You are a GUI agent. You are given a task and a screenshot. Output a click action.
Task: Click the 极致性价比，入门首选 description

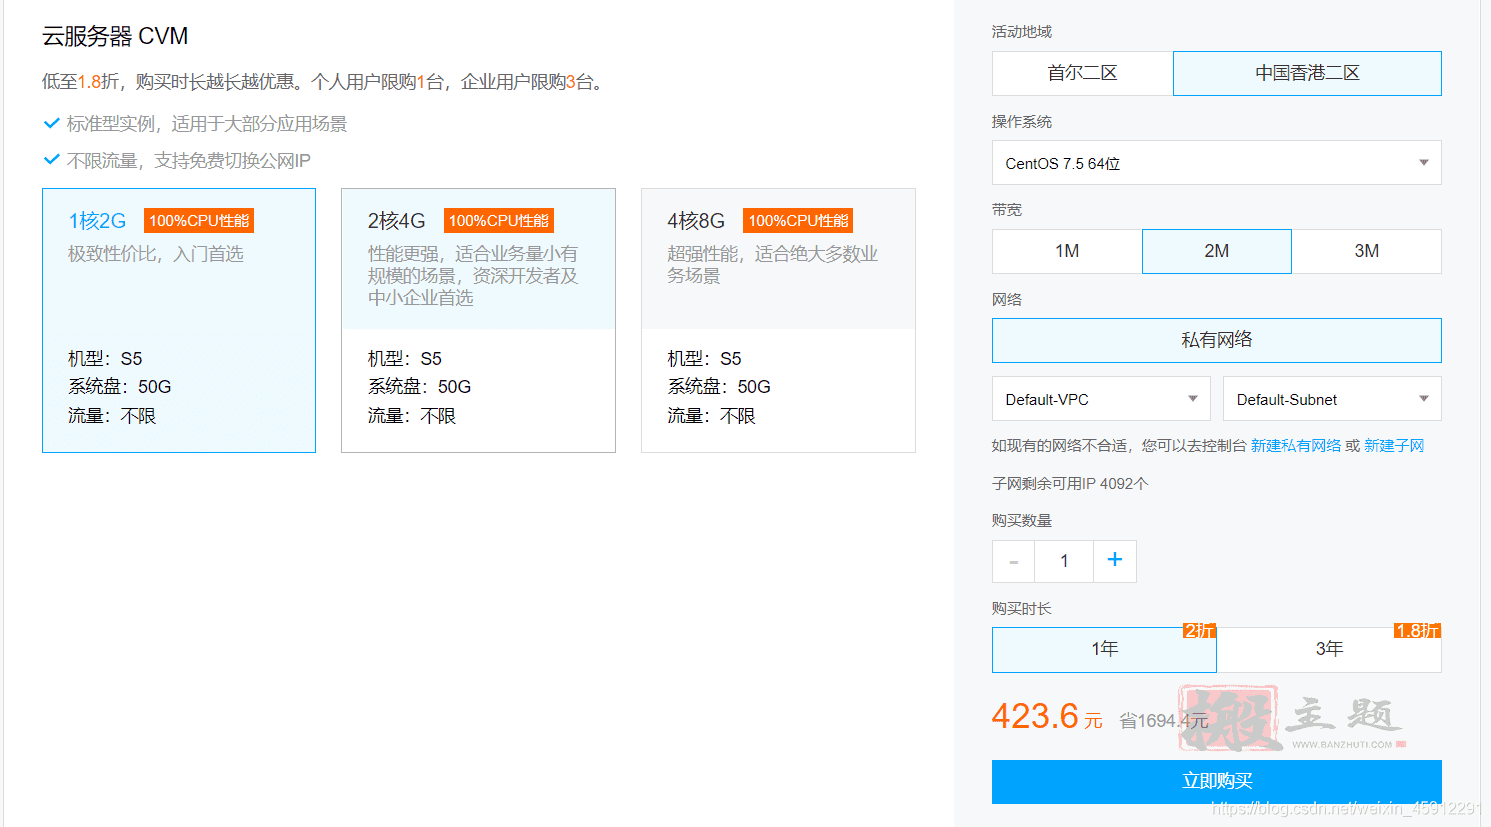click(156, 254)
